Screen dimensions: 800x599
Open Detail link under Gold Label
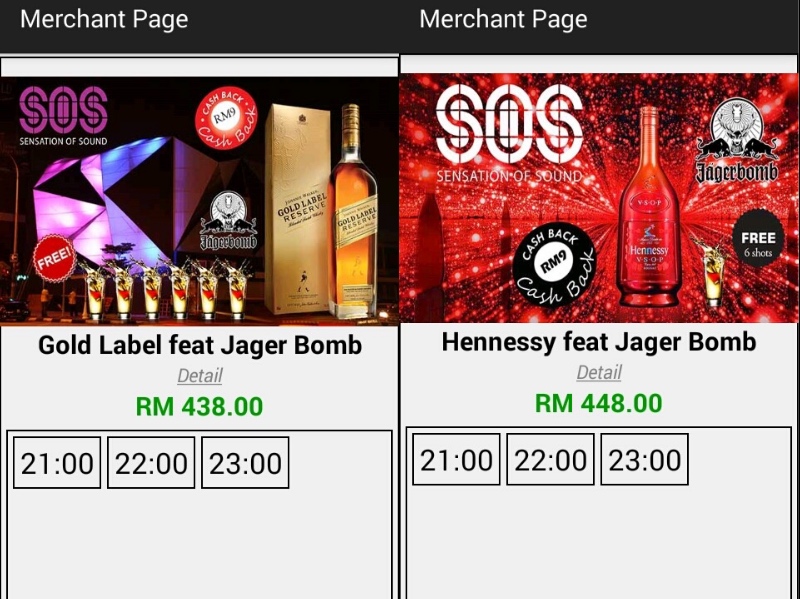pyautogui.click(x=199, y=376)
